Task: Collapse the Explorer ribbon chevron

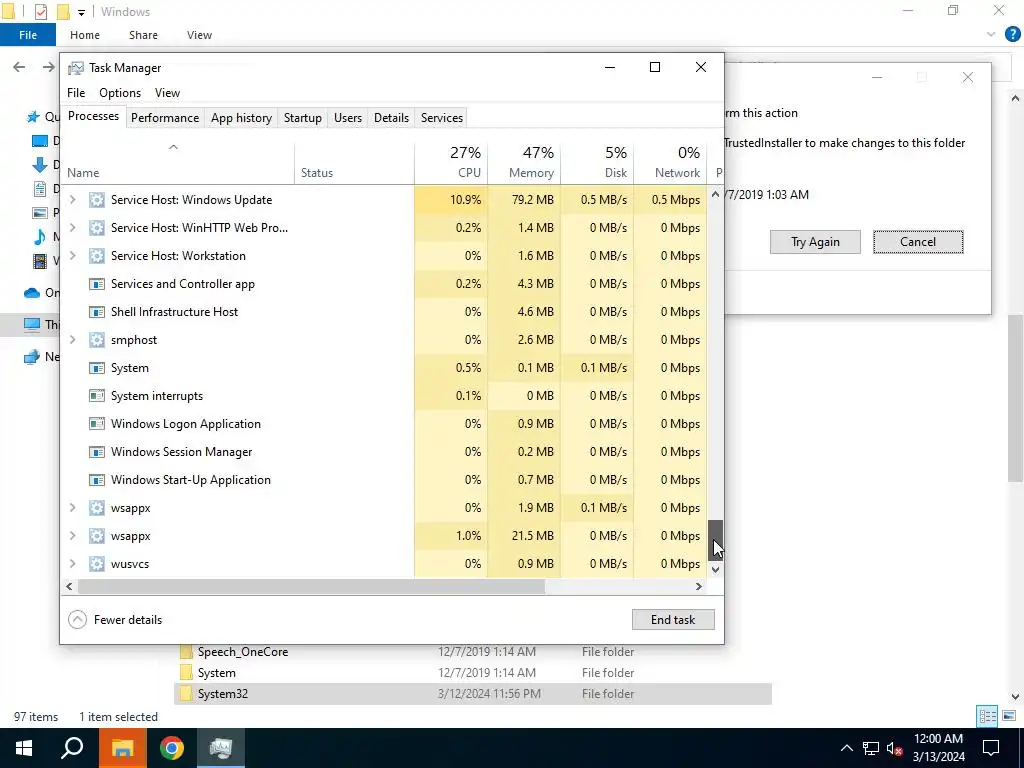Action: coord(991,35)
